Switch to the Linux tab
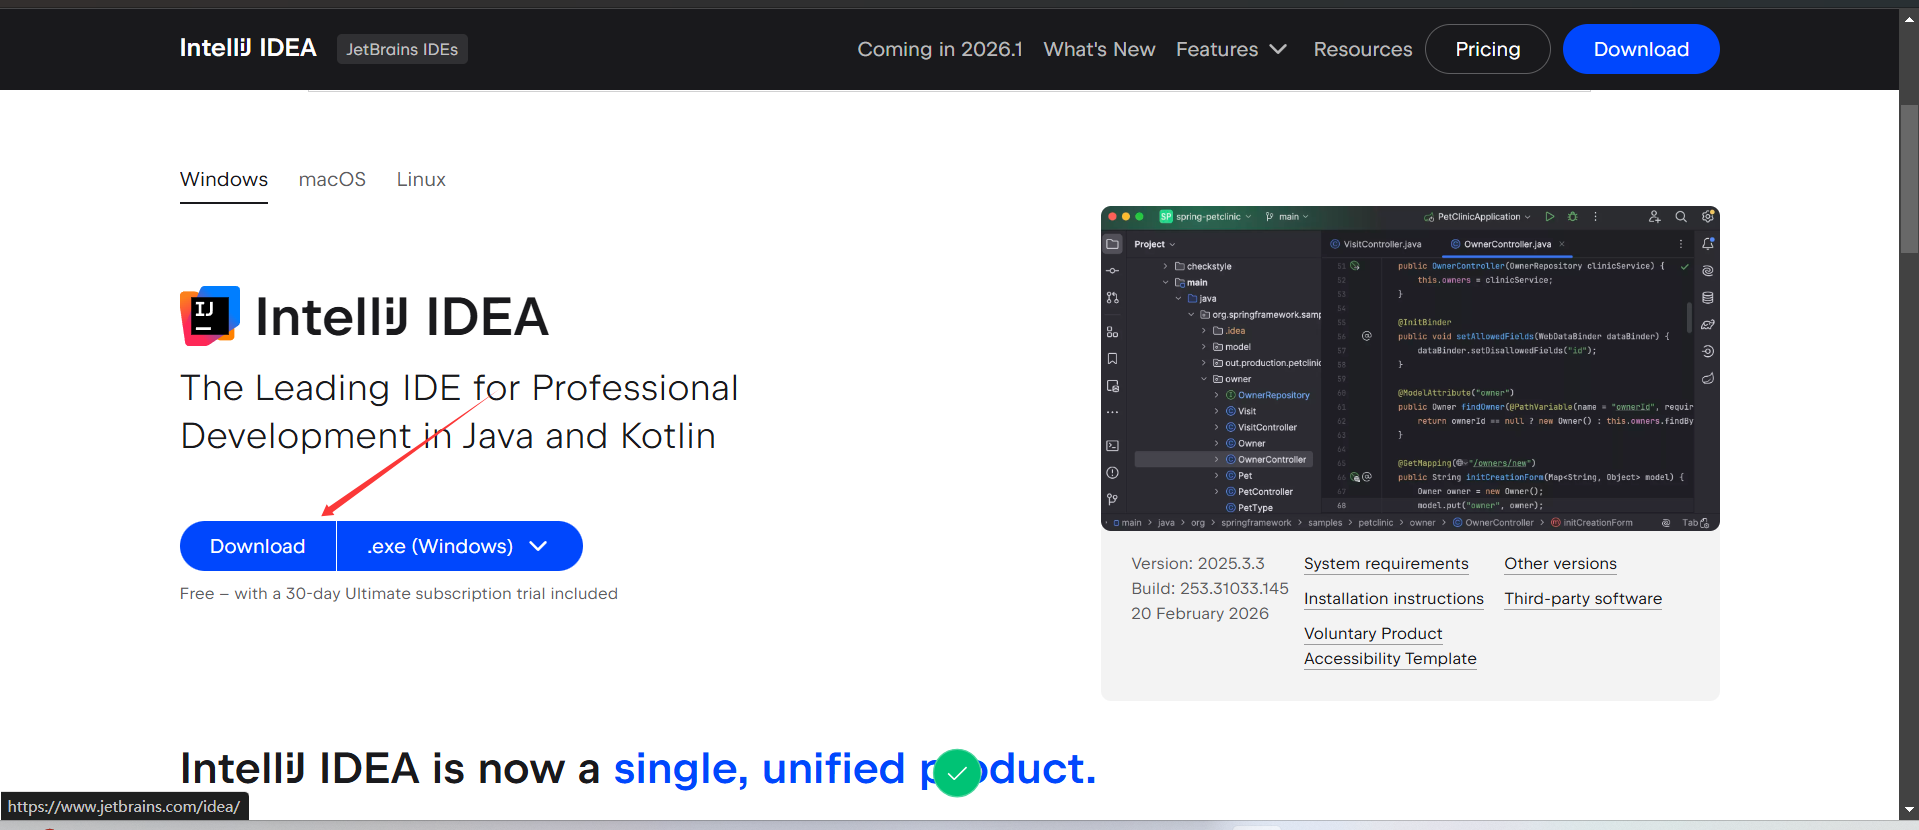1919x830 pixels. click(421, 180)
